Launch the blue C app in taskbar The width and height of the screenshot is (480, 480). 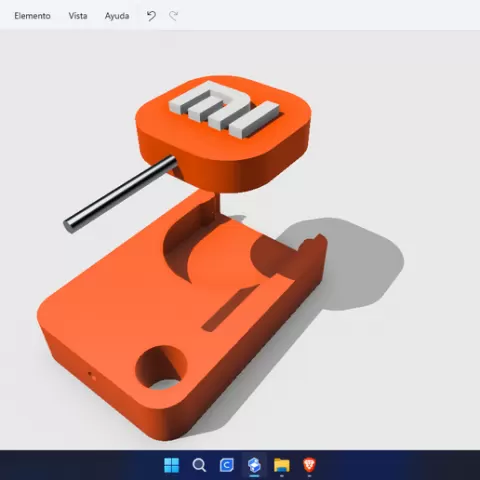(227, 465)
